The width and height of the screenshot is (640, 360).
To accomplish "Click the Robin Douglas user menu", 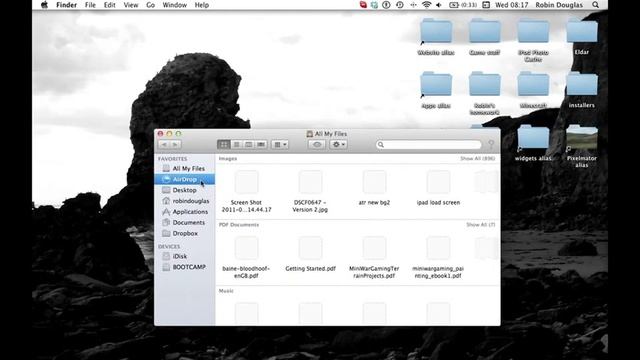I will point(559,5).
